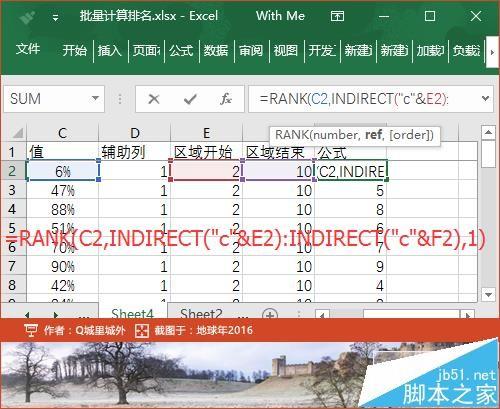Switch to the 审阅 ribbon tab
This screenshot has height=409, width=500.
click(251, 50)
